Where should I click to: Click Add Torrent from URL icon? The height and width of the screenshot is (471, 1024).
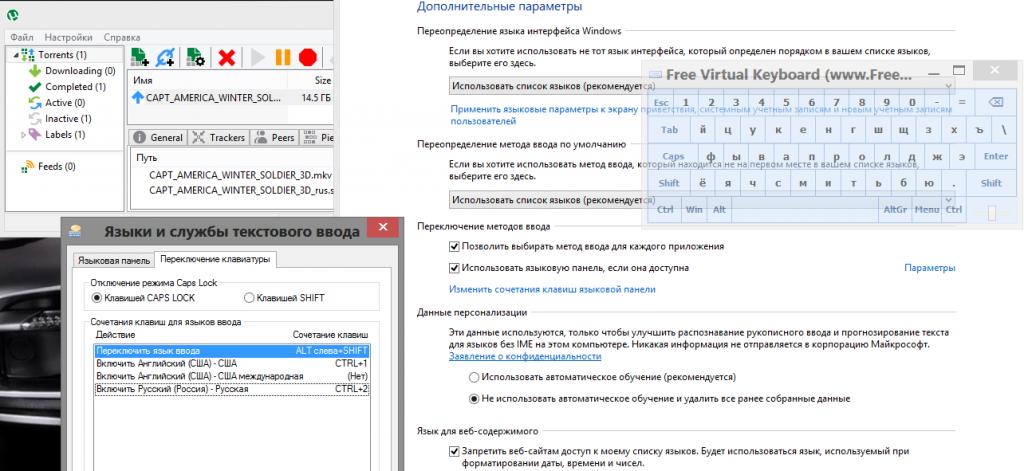166,57
